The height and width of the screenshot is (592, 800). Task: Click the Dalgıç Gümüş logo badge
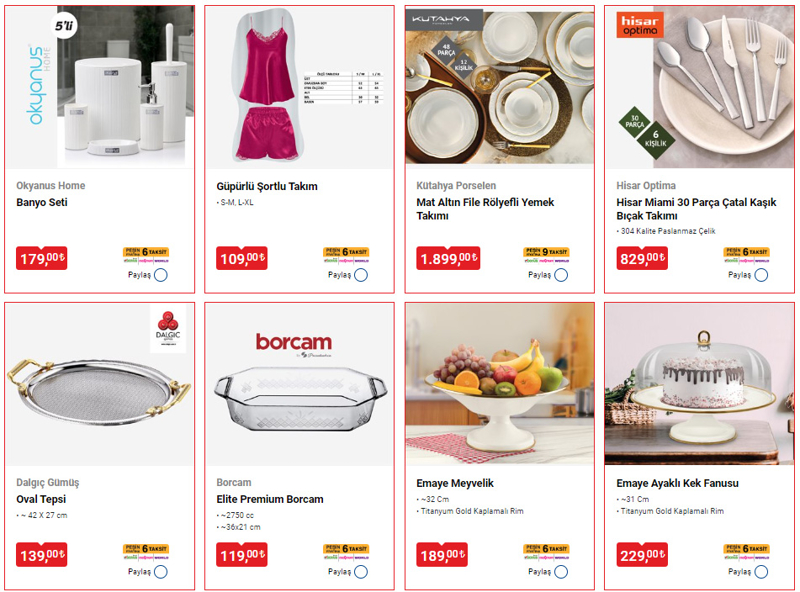(168, 329)
